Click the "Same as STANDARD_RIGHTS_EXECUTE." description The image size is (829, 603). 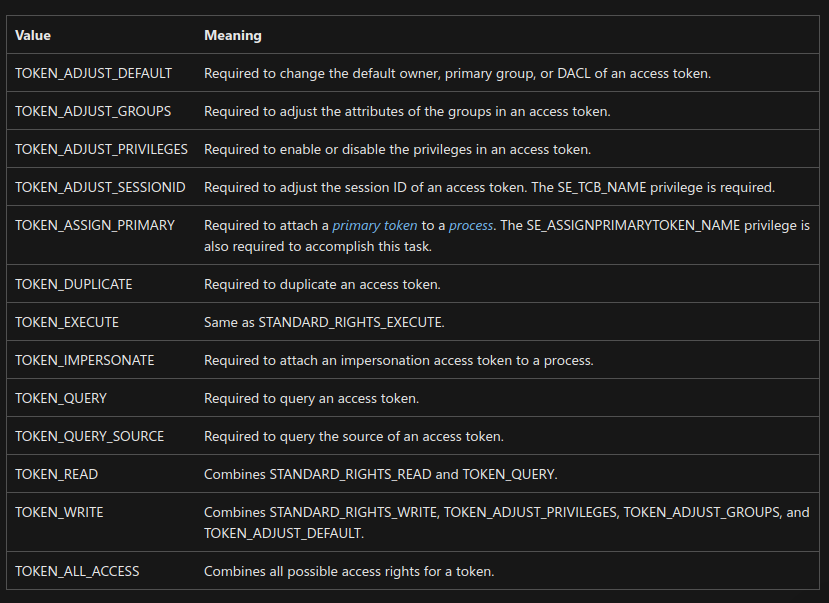[324, 322]
